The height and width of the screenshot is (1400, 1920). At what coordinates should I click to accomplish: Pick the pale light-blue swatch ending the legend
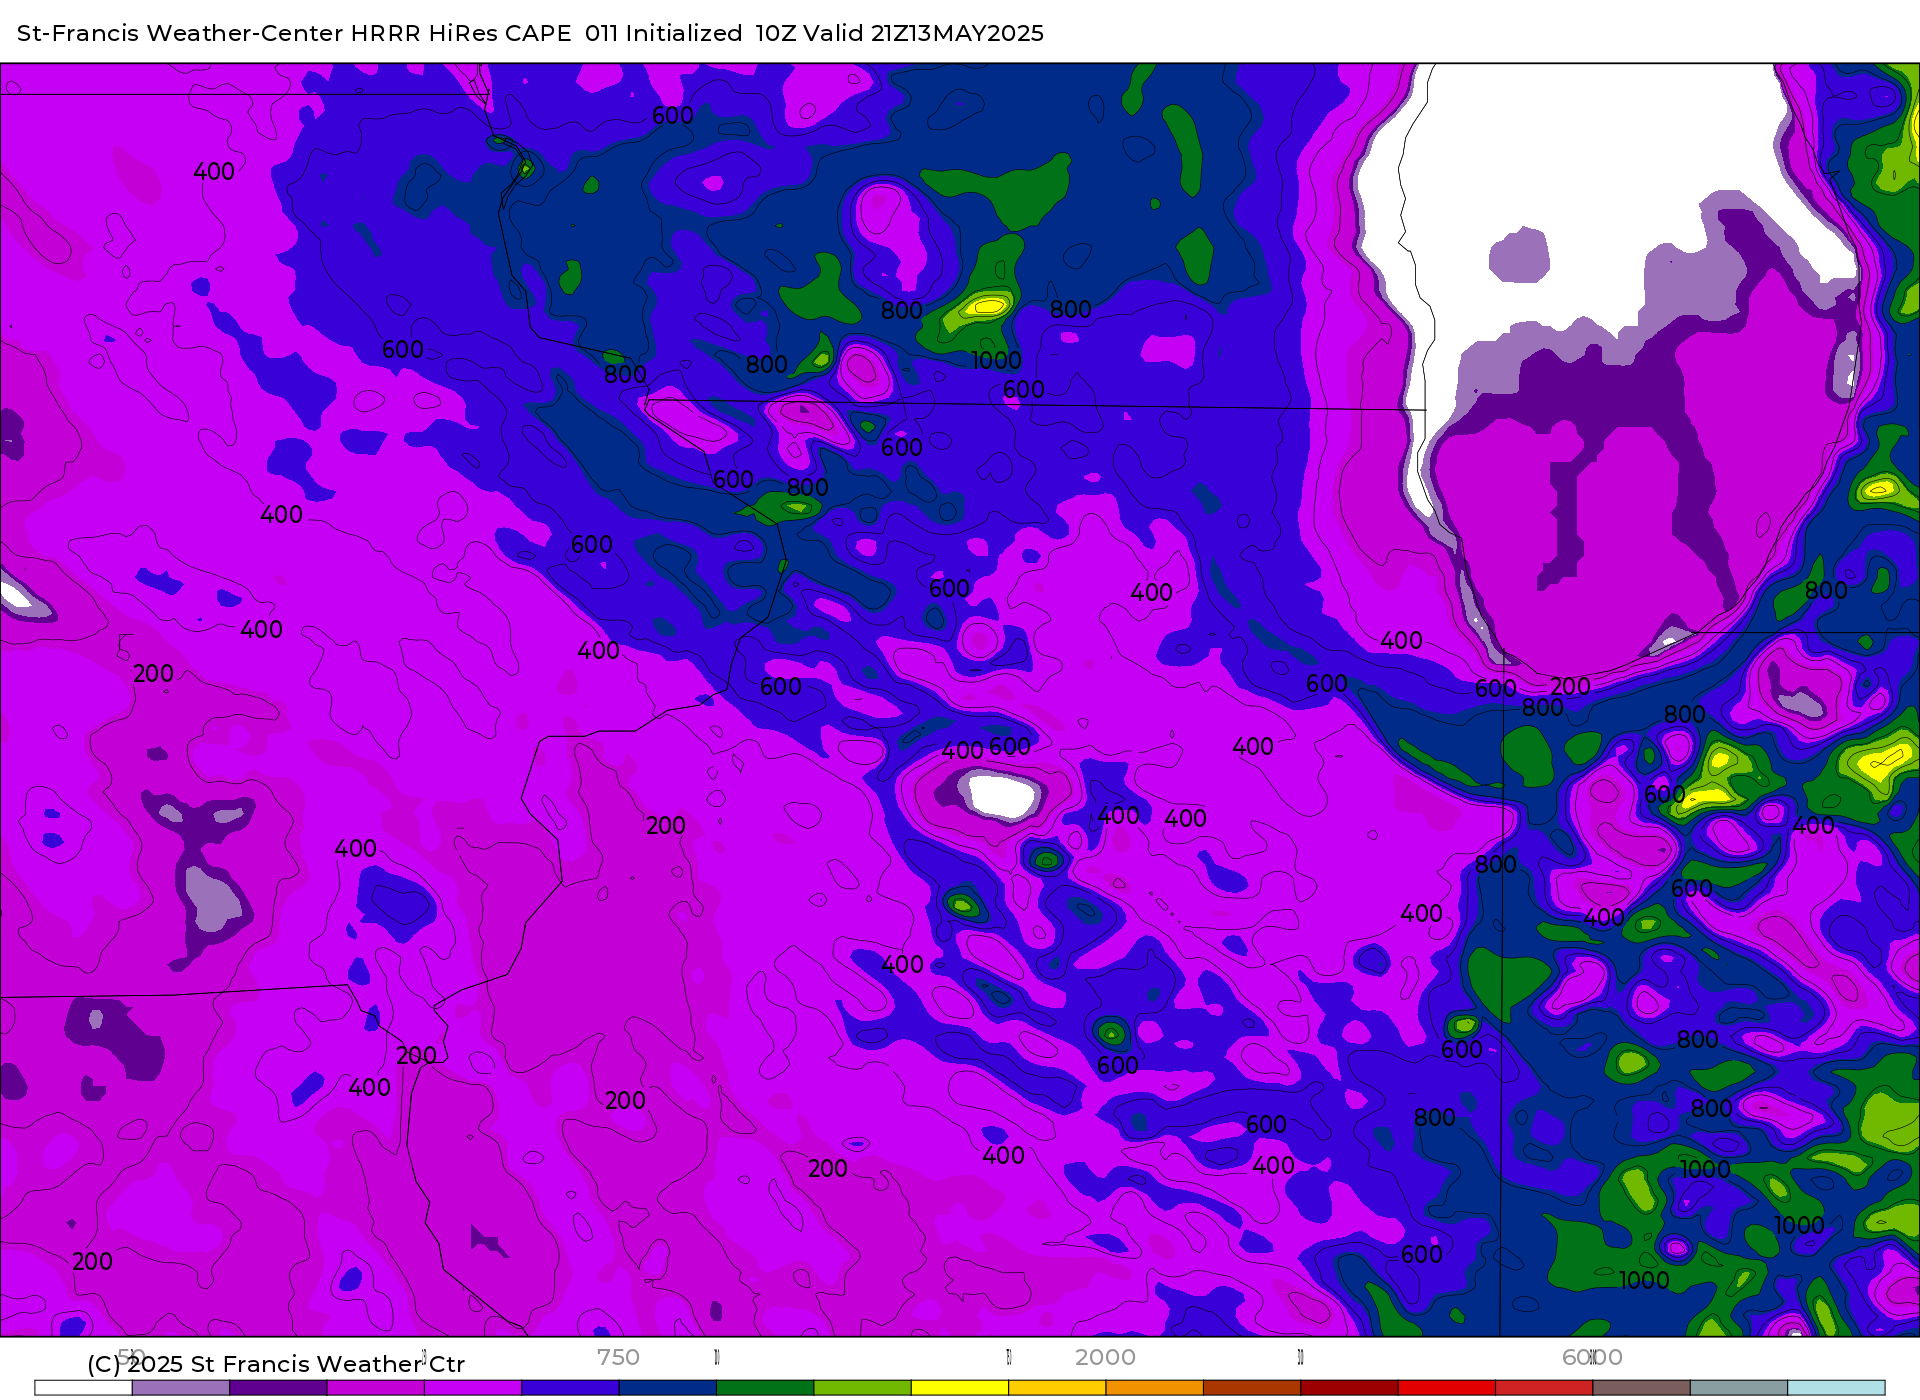(x=1836, y=1388)
